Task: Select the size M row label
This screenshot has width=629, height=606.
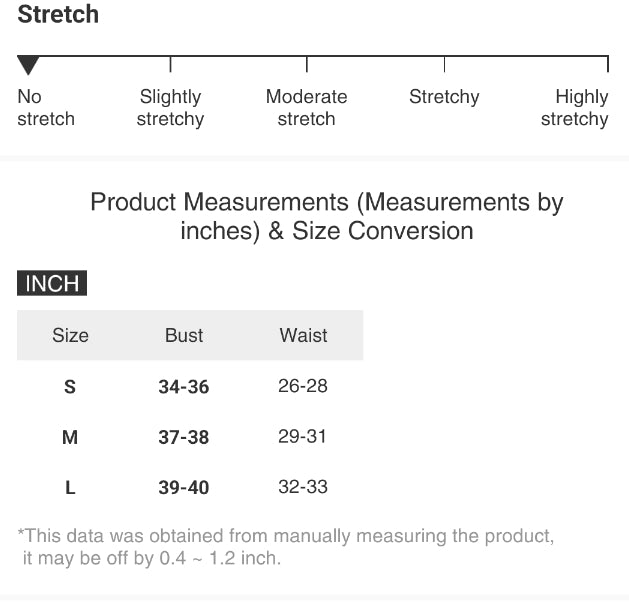Action: click(x=70, y=438)
